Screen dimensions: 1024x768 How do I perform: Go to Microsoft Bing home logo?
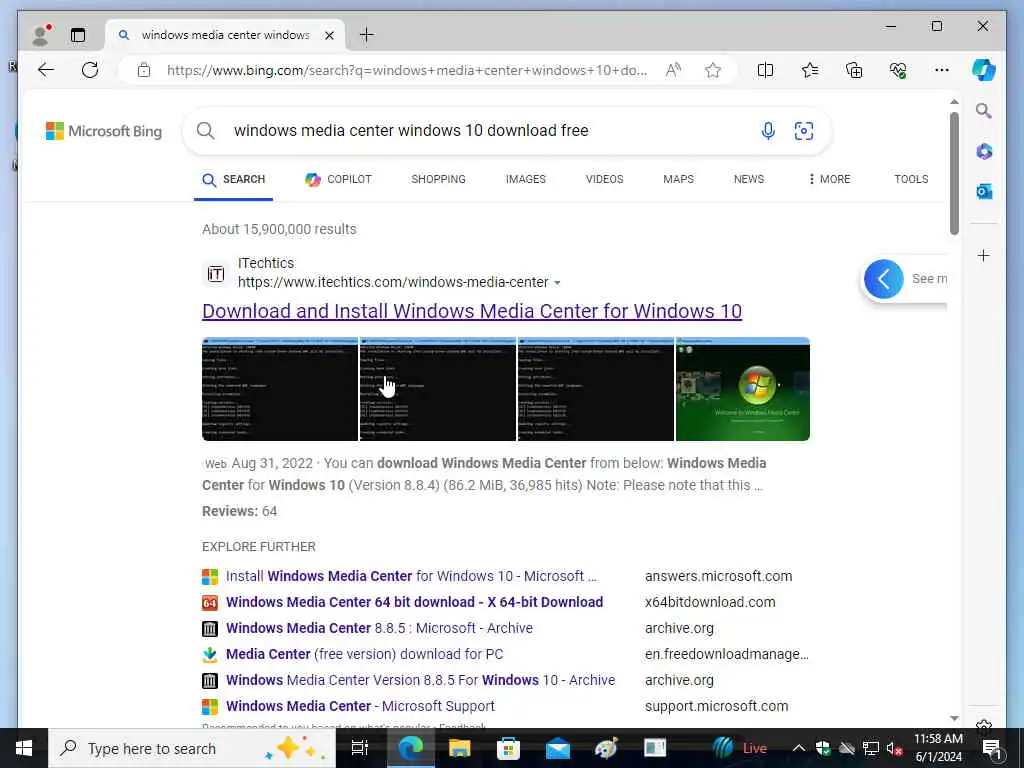[x=104, y=131]
